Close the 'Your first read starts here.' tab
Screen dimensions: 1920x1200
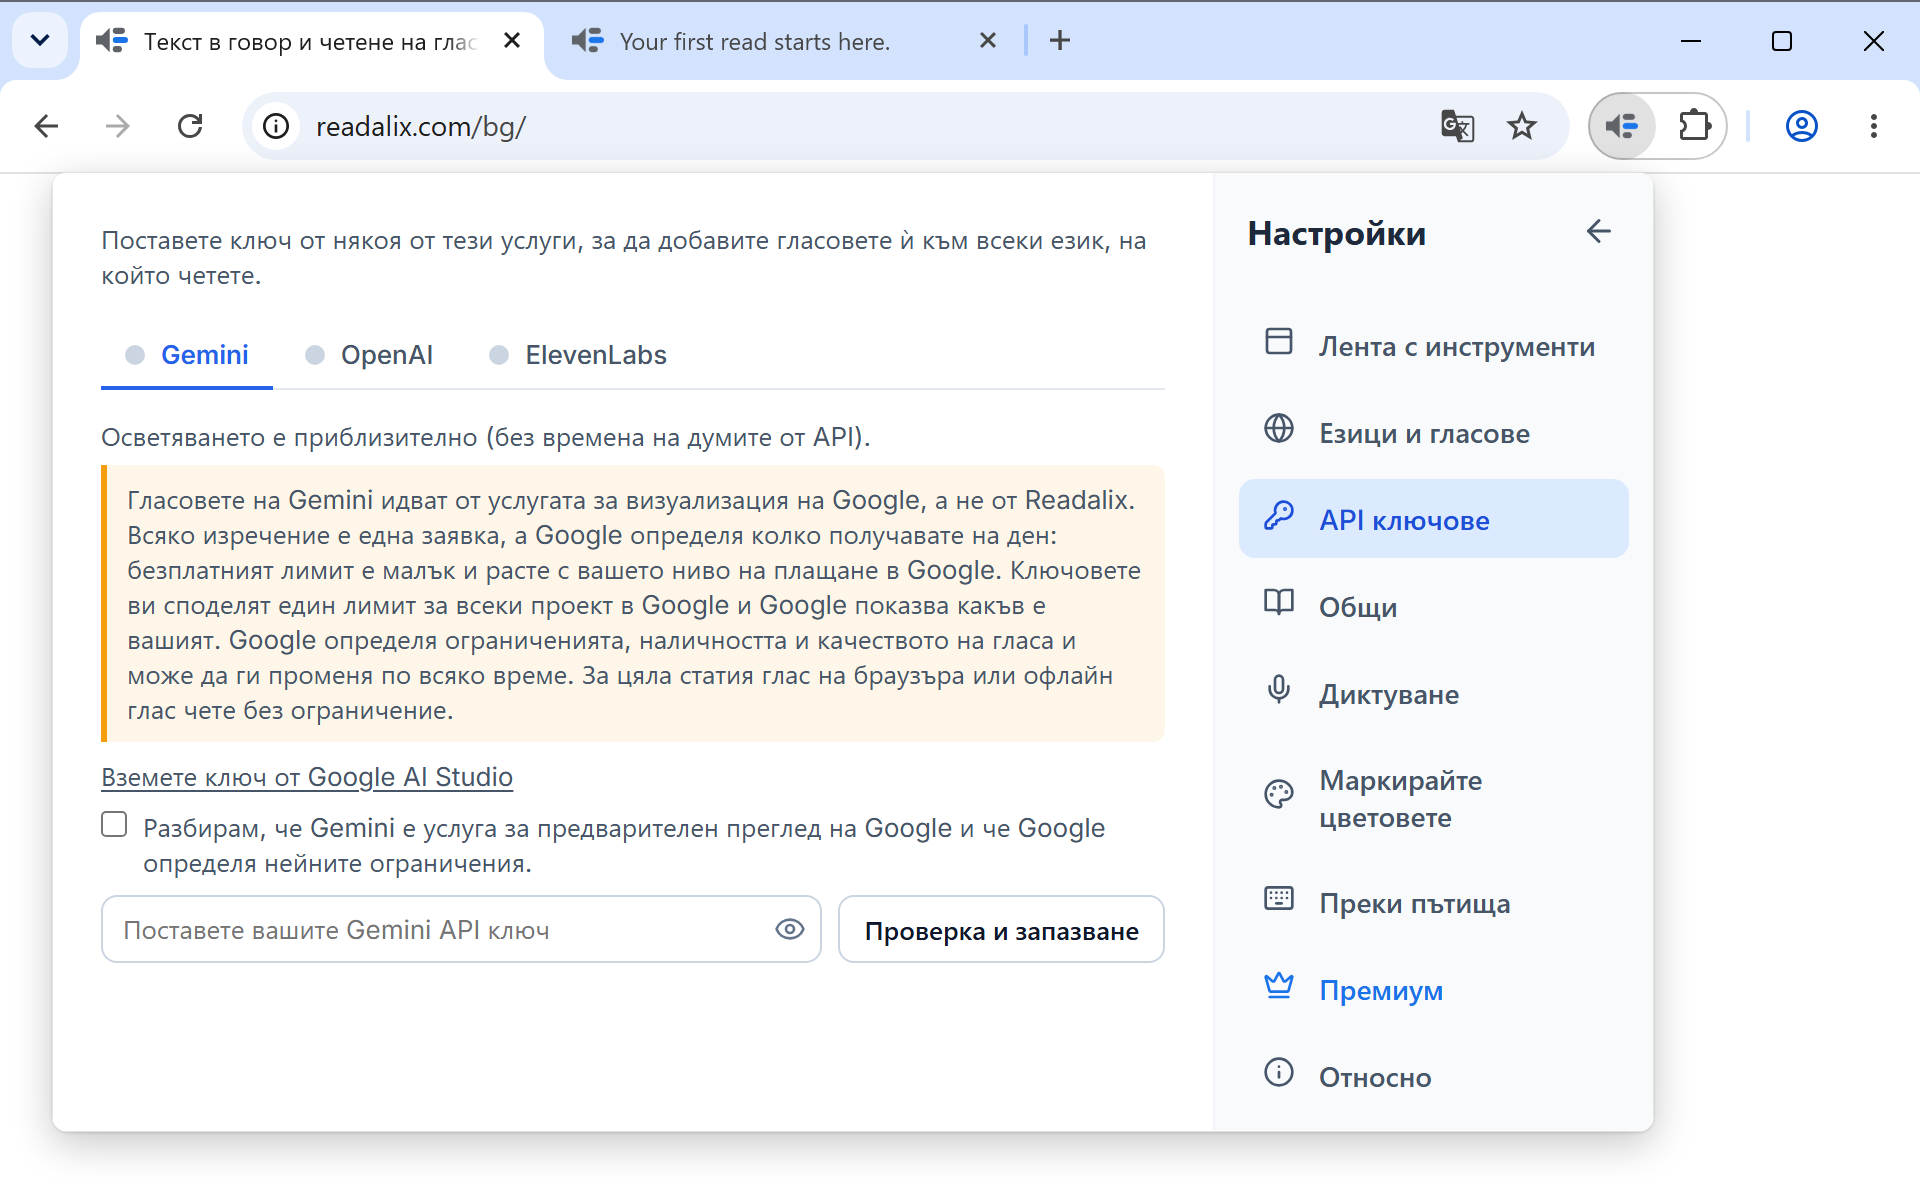point(988,41)
